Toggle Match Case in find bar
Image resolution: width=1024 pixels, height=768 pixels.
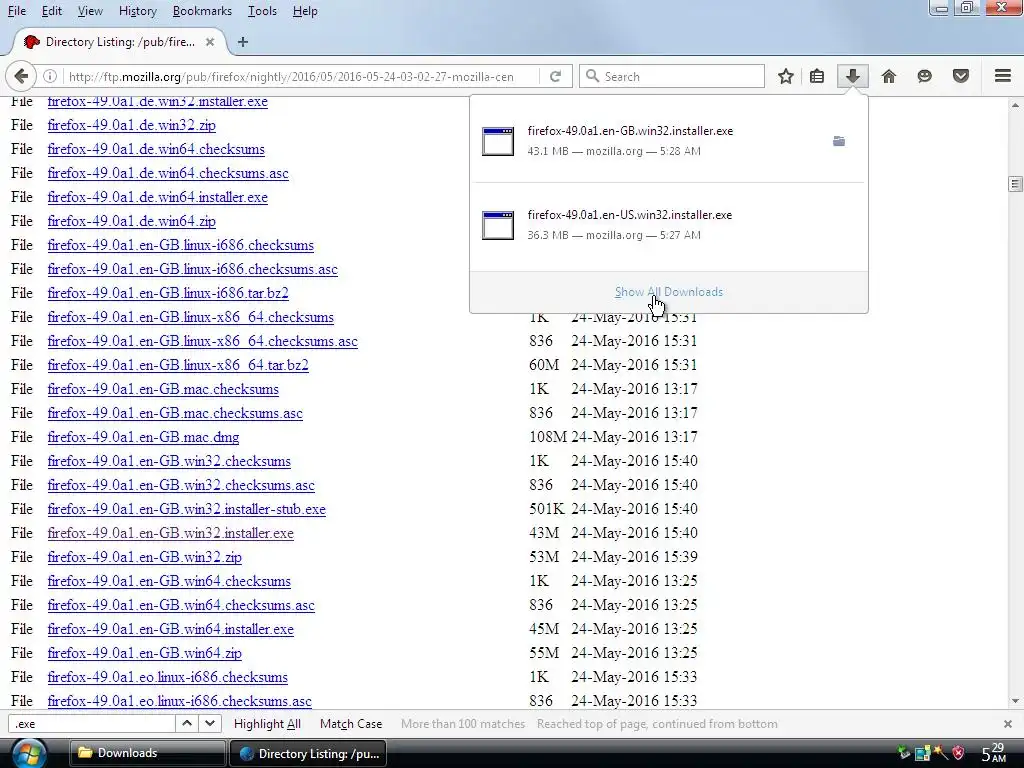351,724
